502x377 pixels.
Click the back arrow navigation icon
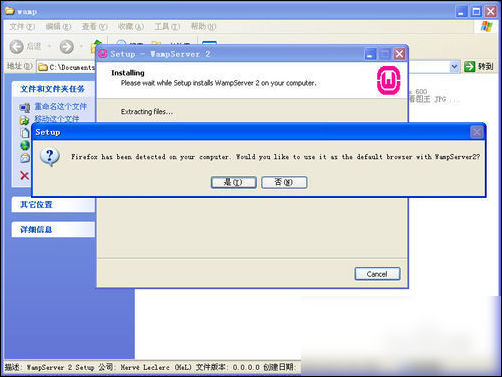(17, 47)
